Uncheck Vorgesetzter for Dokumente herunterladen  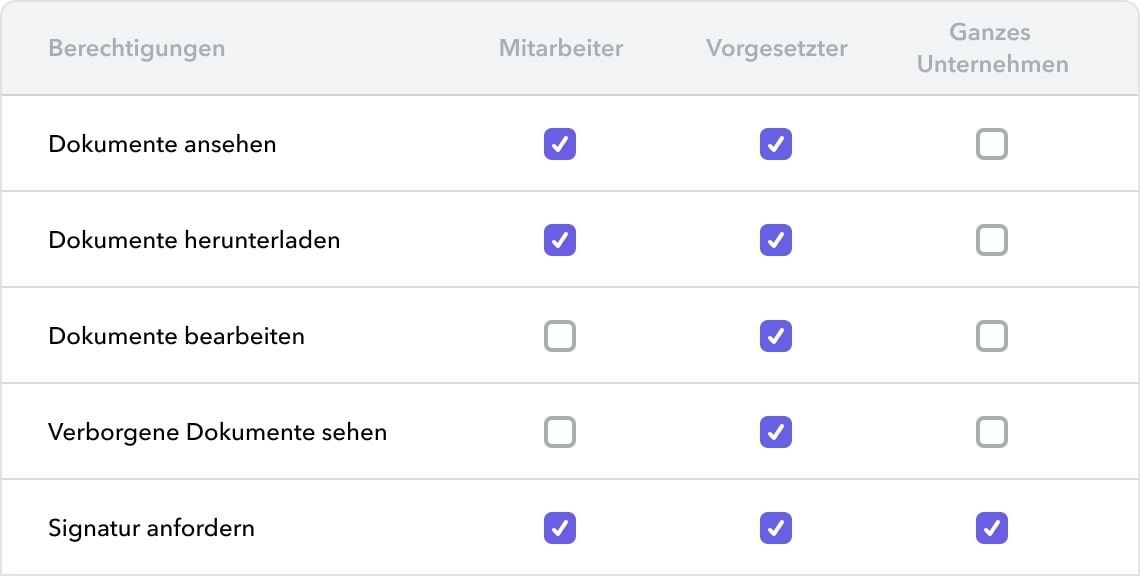coord(776,240)
